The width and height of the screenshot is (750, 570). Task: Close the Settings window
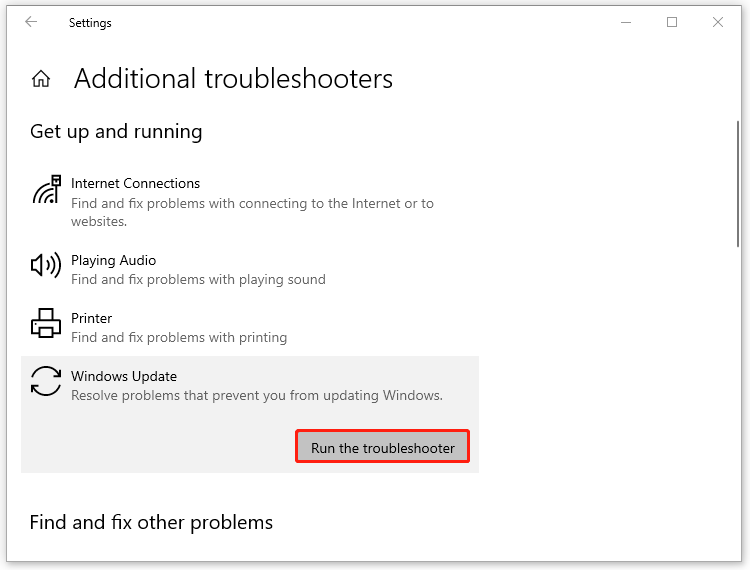(x=718, y=22)
